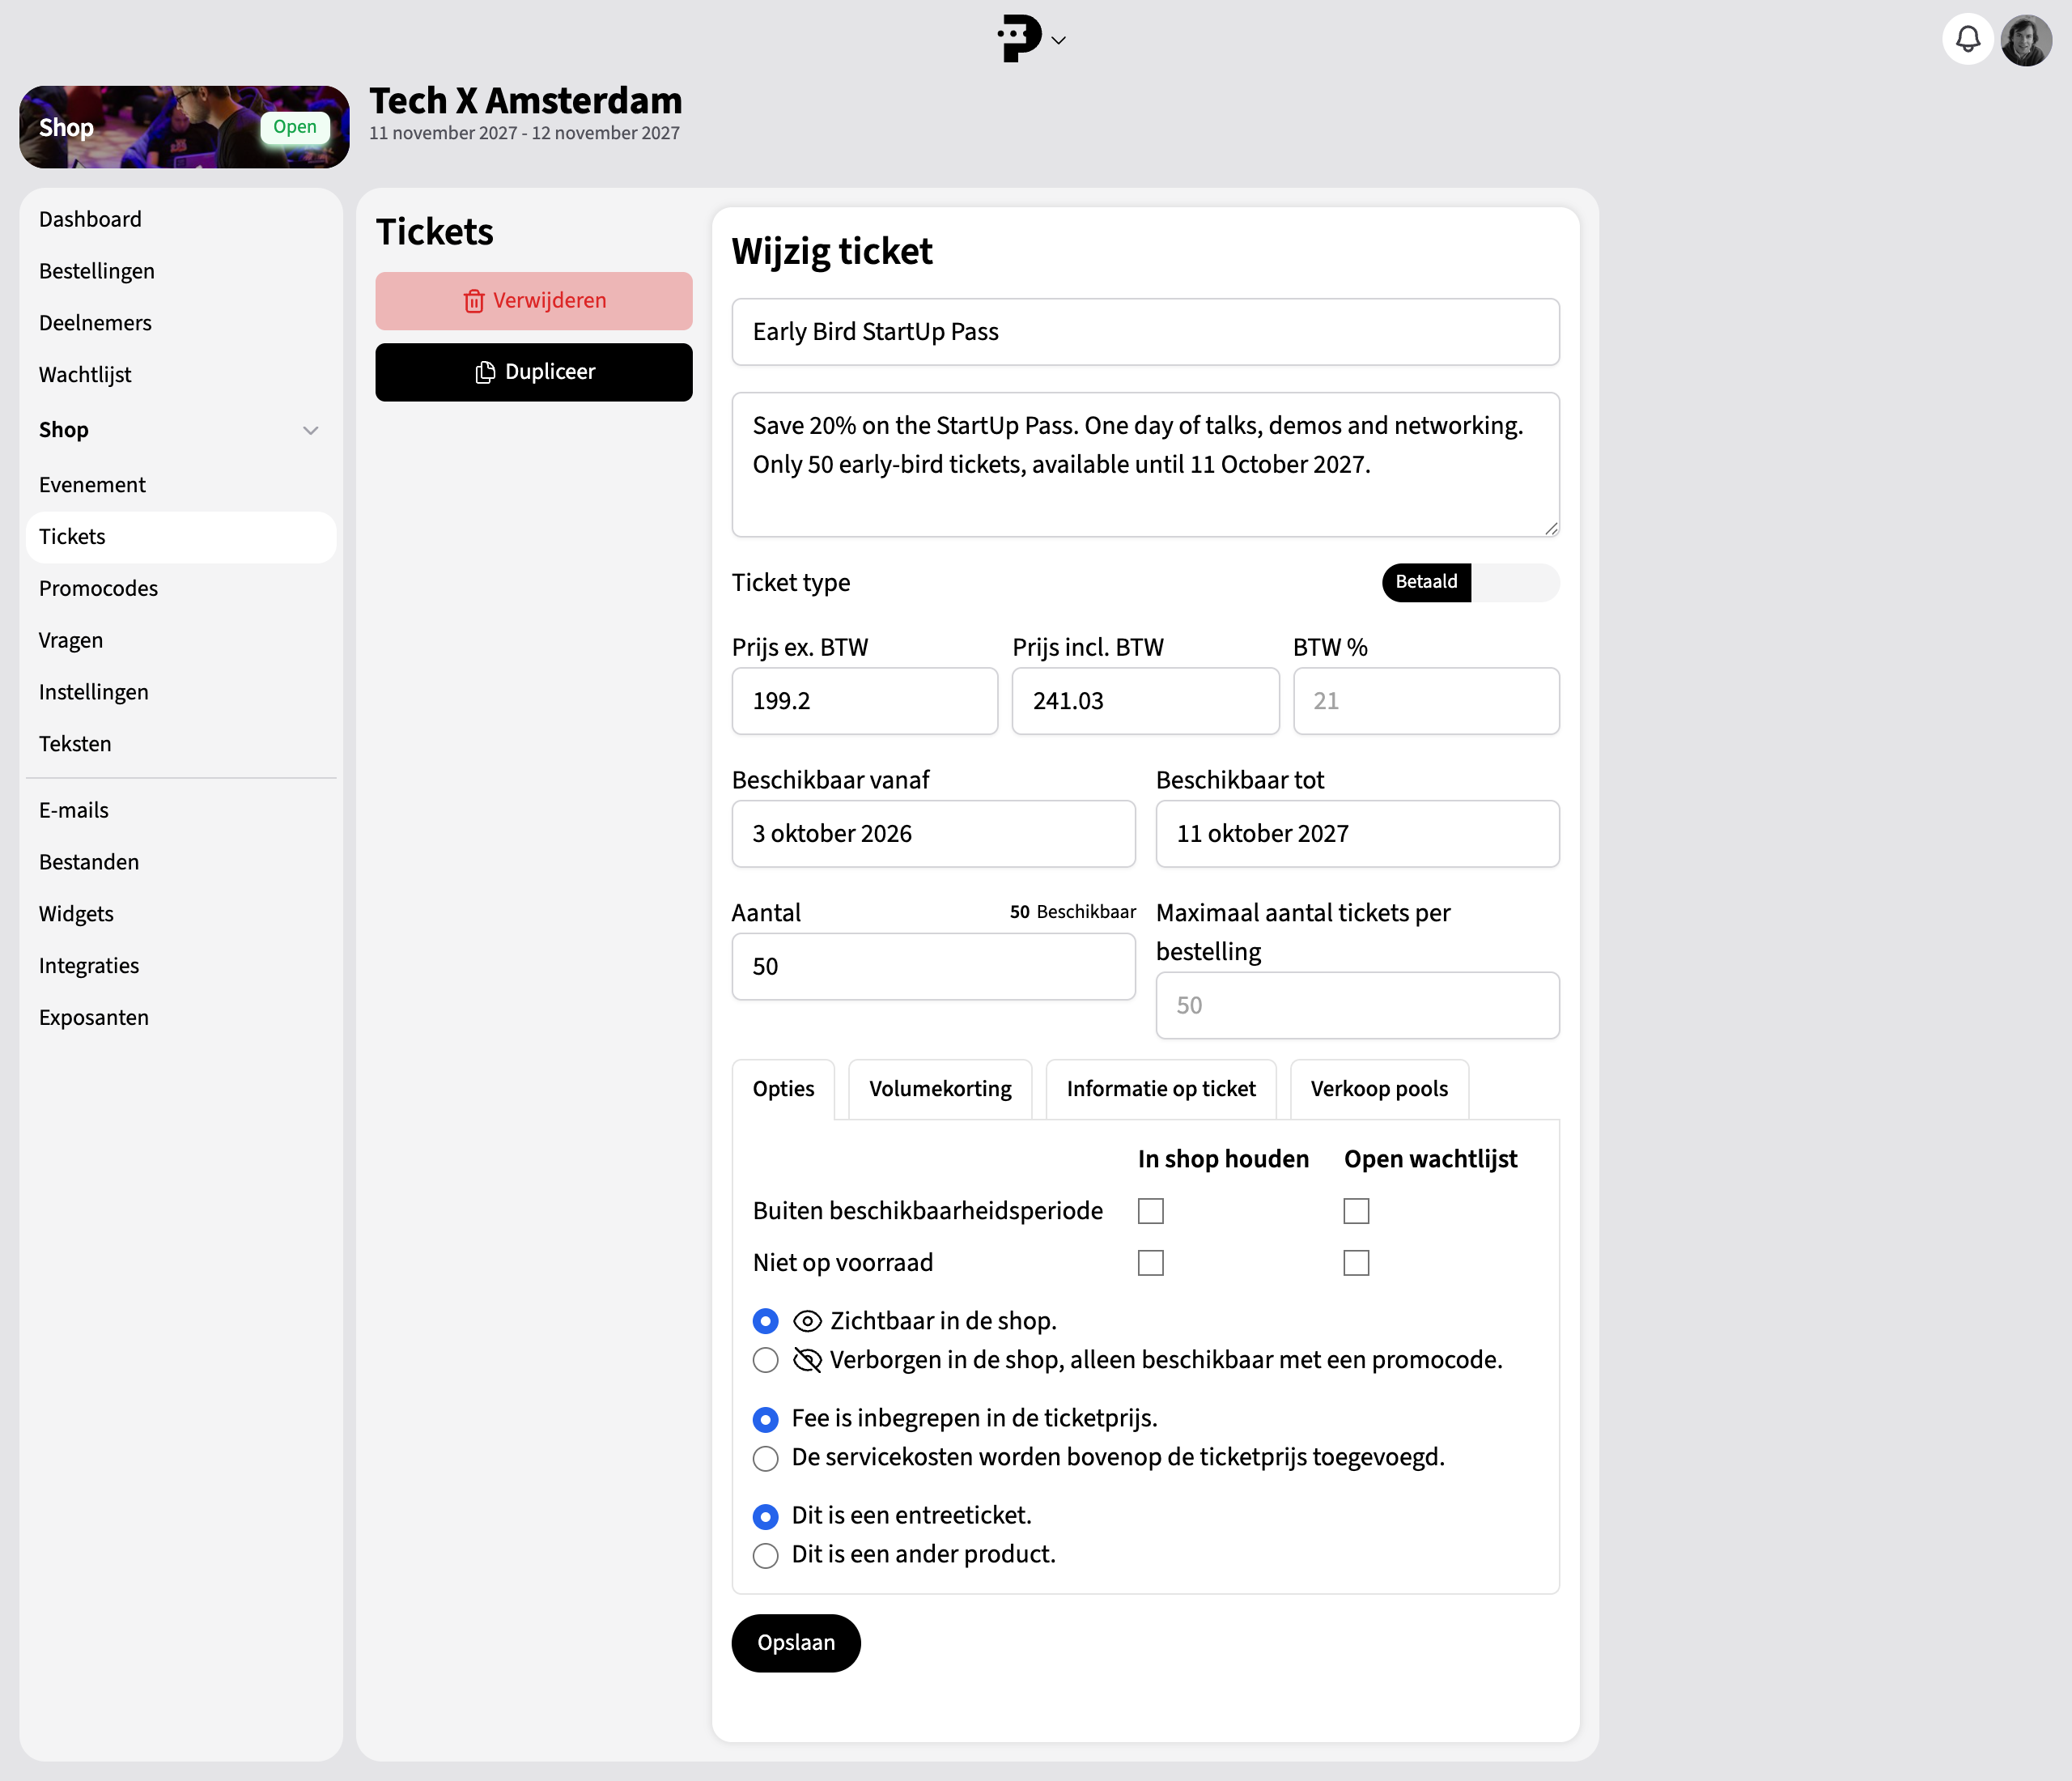Click the Opslaan save button
The width and height of the screenshot is (2072, 1781).
pyautogui.click(x=796, y=1643)
